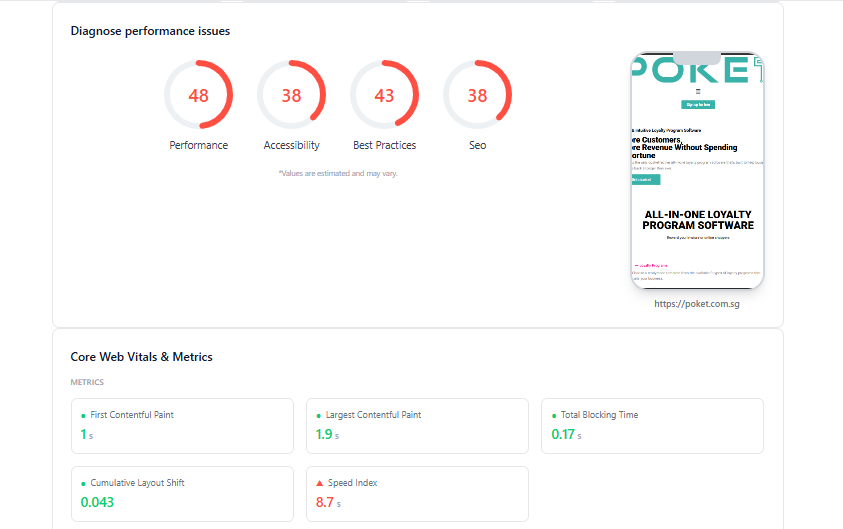843x529 pixels.
Task: Click the Core Web Vitals & Metrics heading
Action: point(141,357)
